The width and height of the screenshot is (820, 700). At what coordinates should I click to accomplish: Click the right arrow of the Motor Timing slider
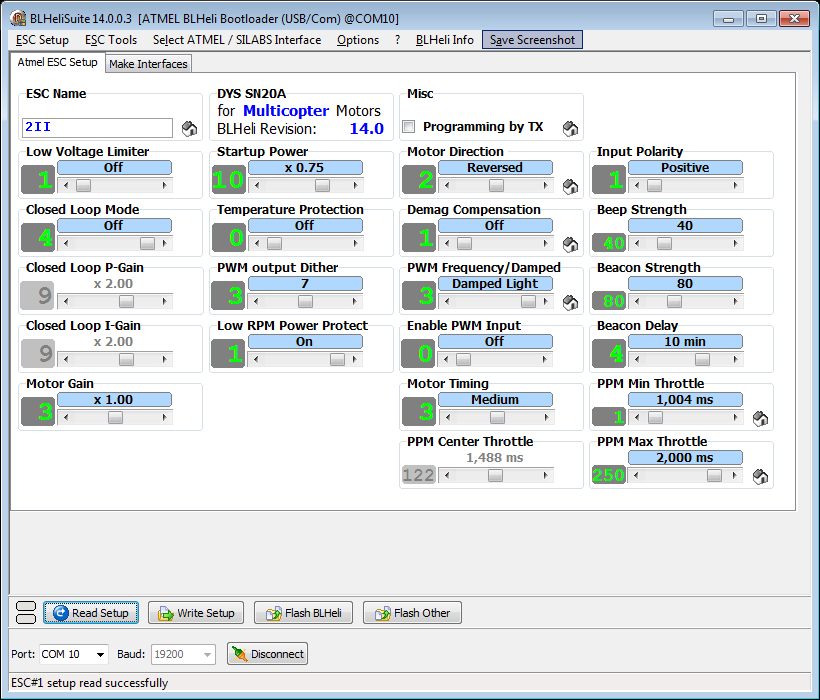click(547, 417)
